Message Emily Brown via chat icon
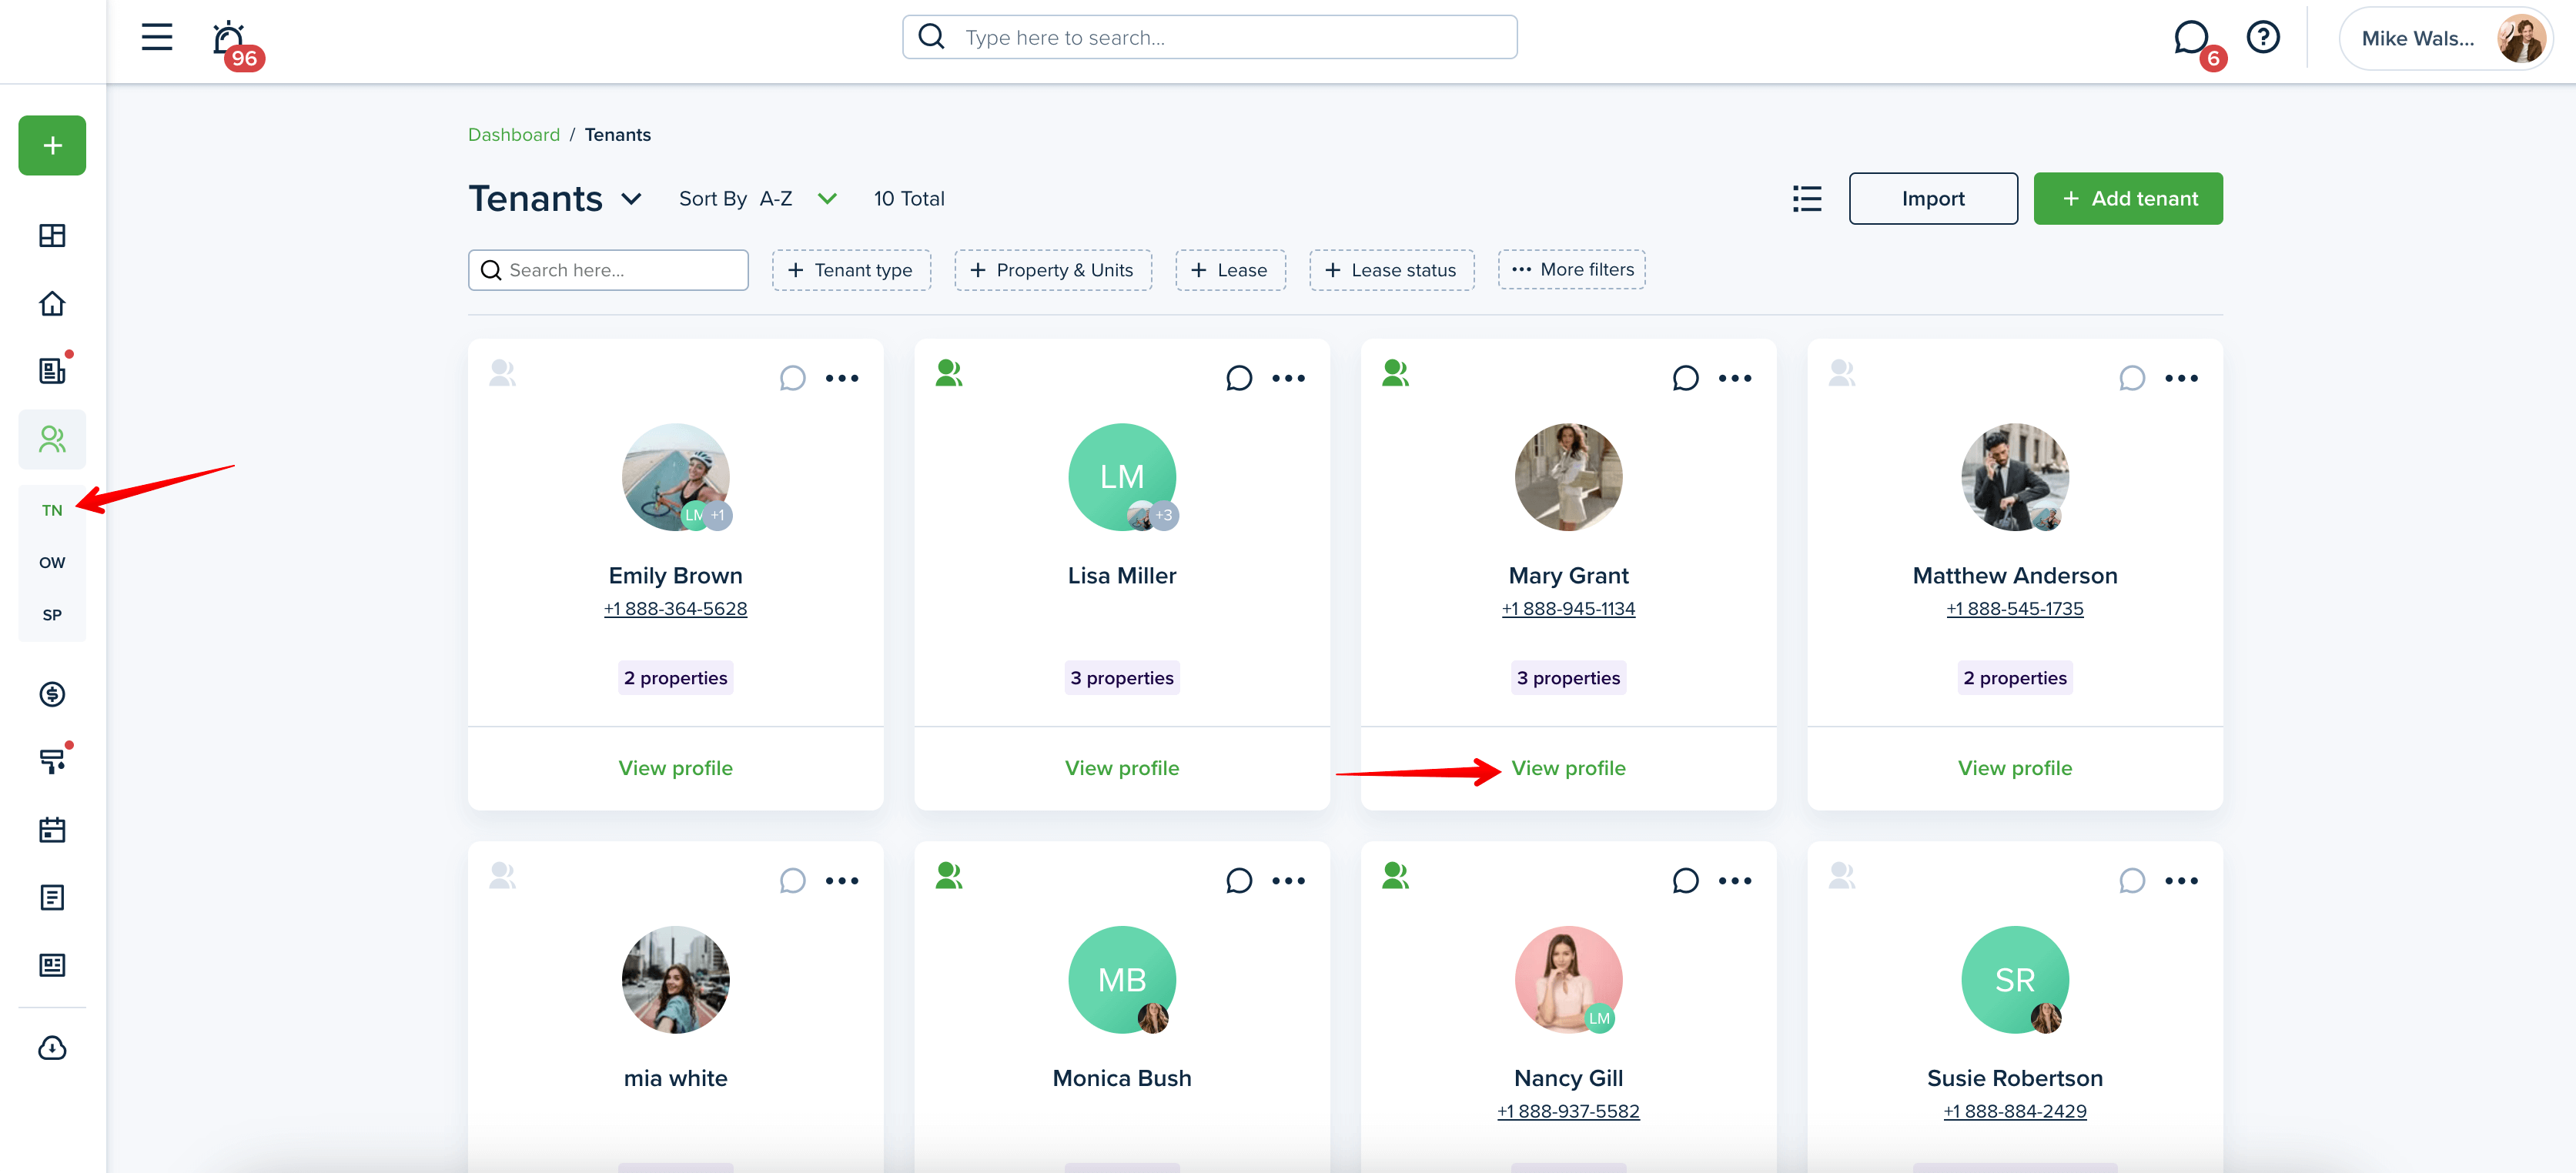The width and height of the screenshot is (2576, 1173). tap(792, 378)
